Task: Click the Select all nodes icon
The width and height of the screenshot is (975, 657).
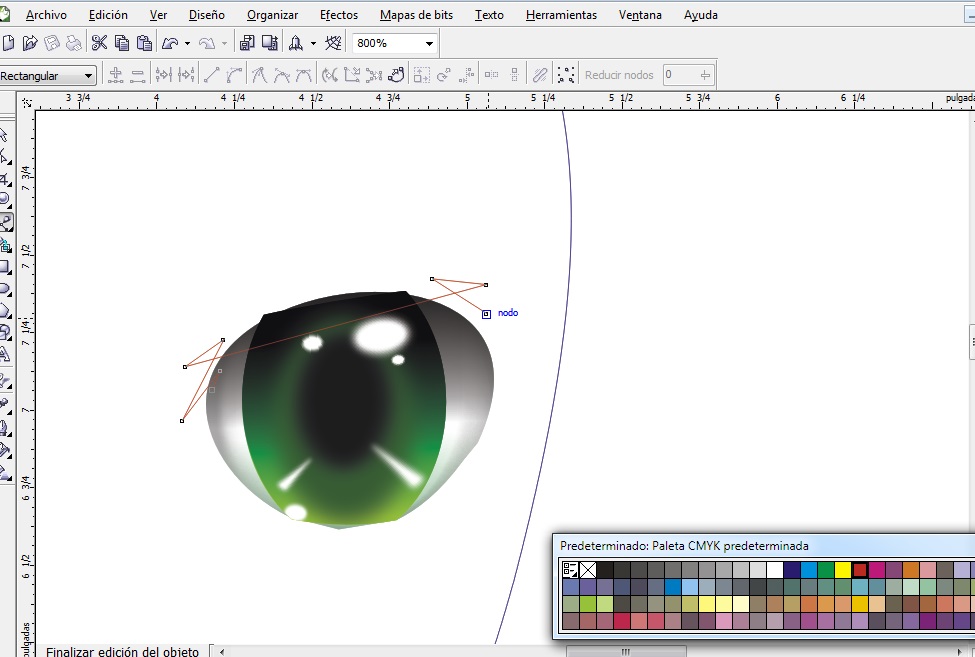Action: tap(566, 75)
